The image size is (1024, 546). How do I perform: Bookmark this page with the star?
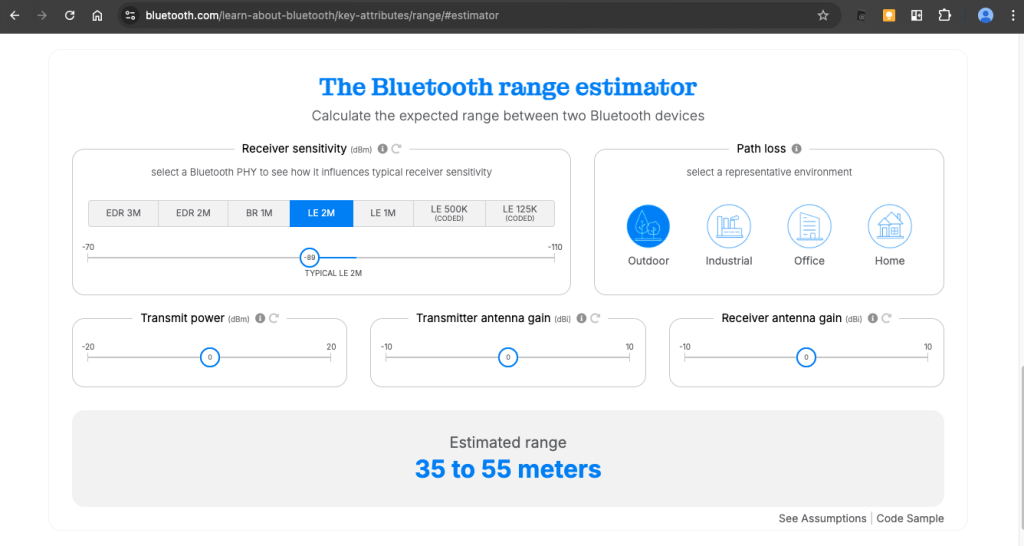click(x=823, y=15)
